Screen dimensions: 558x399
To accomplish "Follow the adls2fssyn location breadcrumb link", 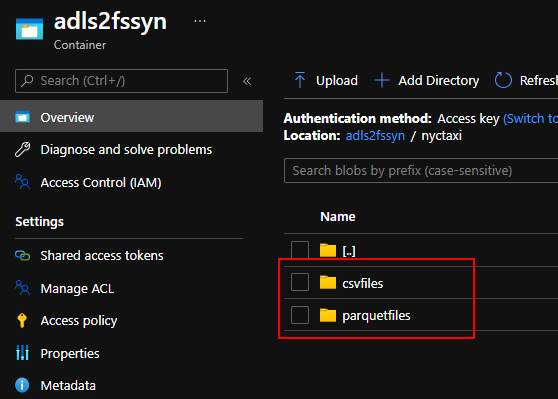I will [375, 136].
